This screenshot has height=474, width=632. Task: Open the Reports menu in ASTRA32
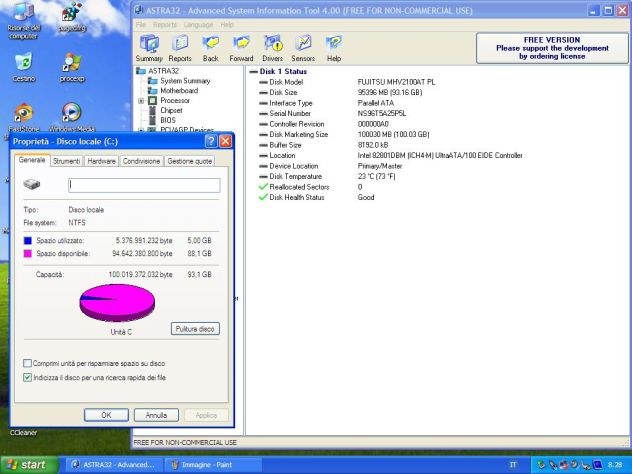(x=165, y=25)
